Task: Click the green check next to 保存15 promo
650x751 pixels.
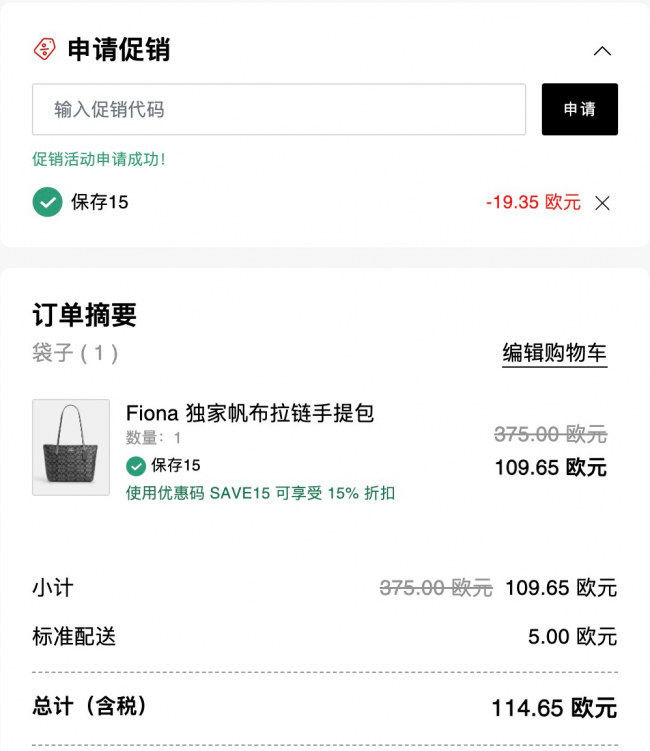Action: pyautogui.click(x=47, y=202)
